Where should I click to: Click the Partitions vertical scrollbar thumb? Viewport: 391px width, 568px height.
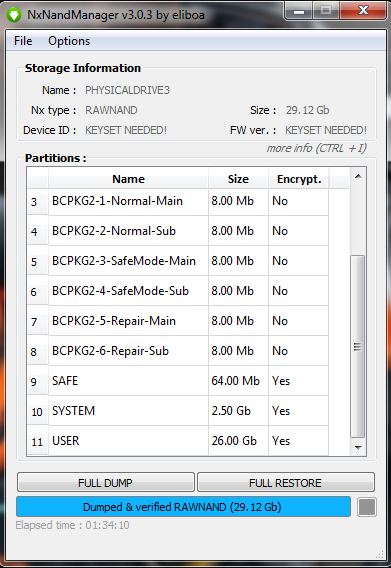point(358,346)
